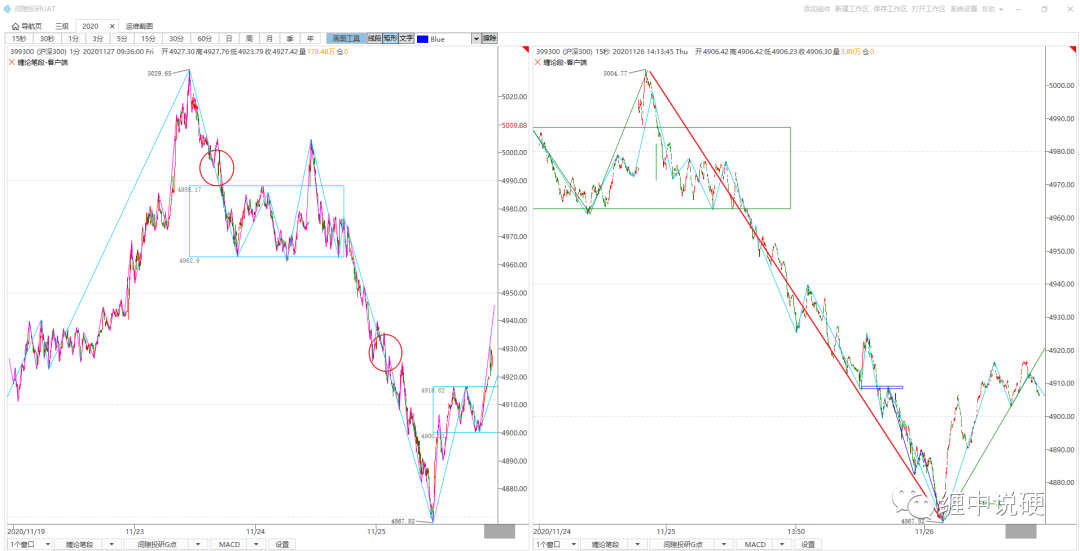Select the 60分 timeframe

tap(205, 39)
